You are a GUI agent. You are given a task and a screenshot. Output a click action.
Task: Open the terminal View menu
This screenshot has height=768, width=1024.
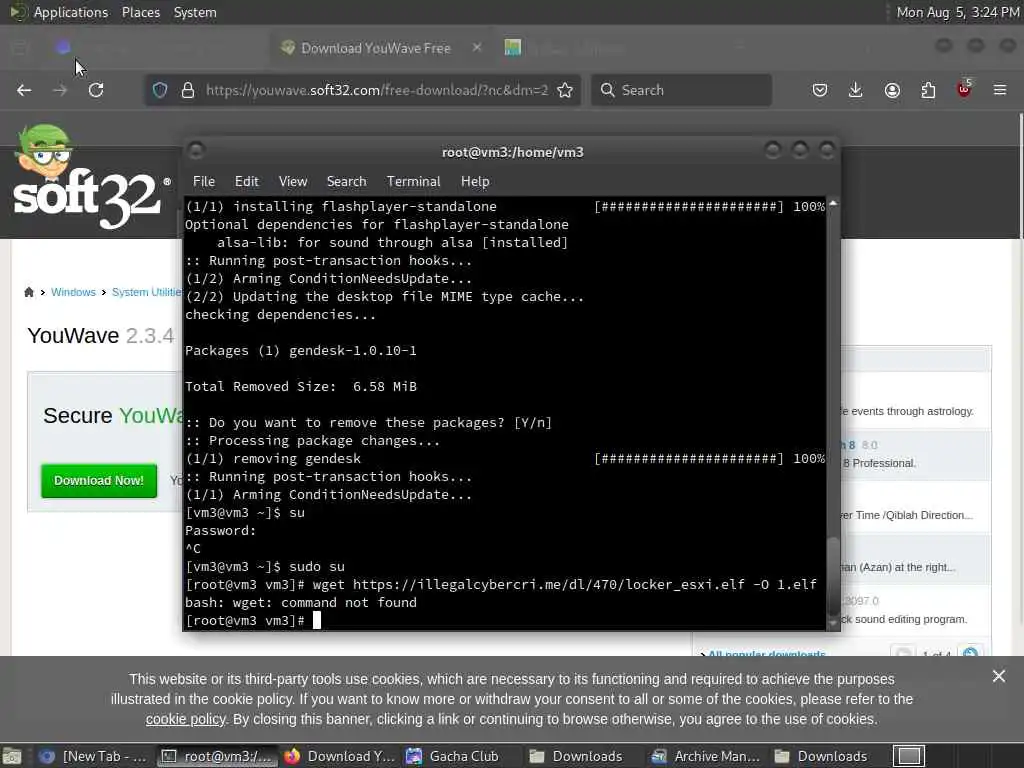[x=293, y=182]
